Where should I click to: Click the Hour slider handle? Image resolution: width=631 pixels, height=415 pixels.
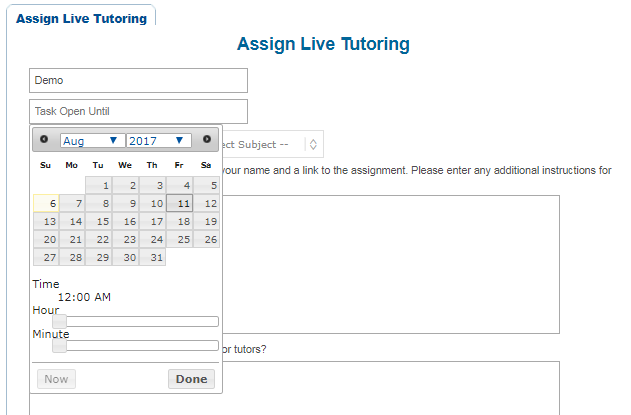click(59, 321)
